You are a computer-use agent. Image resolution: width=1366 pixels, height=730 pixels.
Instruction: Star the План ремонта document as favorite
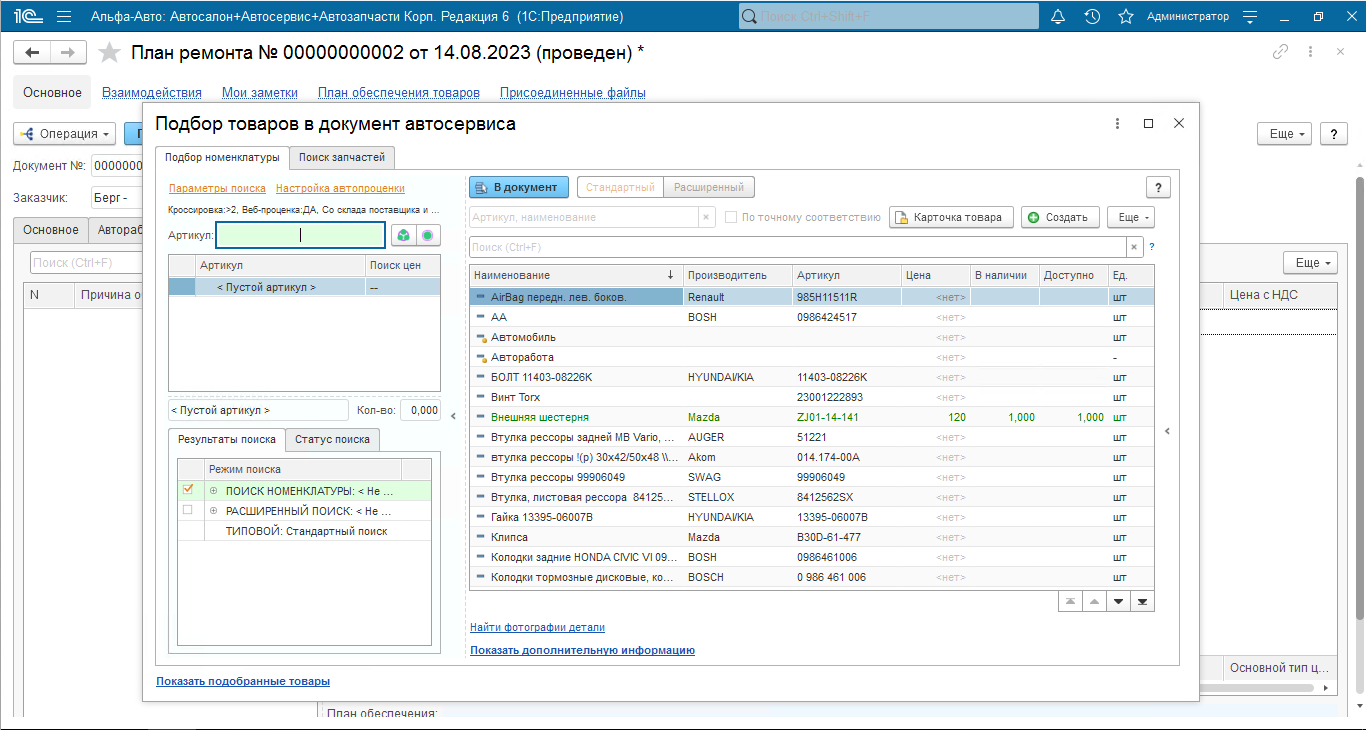click(x=110, y=52)
